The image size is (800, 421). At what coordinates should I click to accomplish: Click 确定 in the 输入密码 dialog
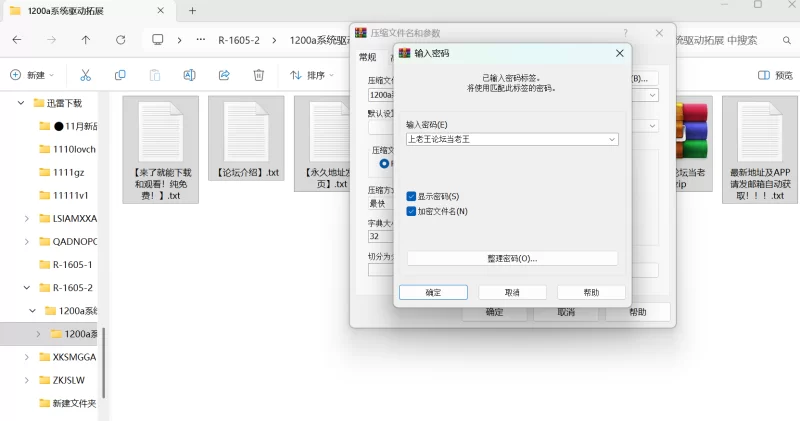433,292
